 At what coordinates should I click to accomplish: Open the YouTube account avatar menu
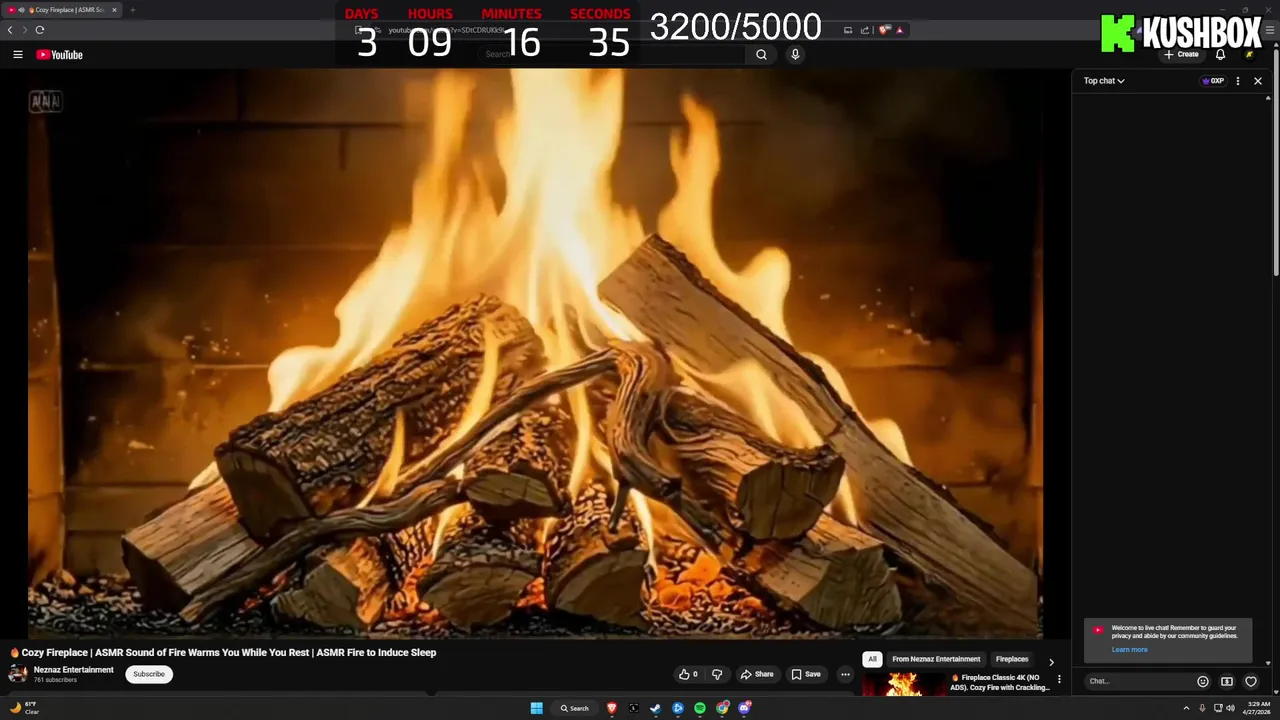[1249, 55]
